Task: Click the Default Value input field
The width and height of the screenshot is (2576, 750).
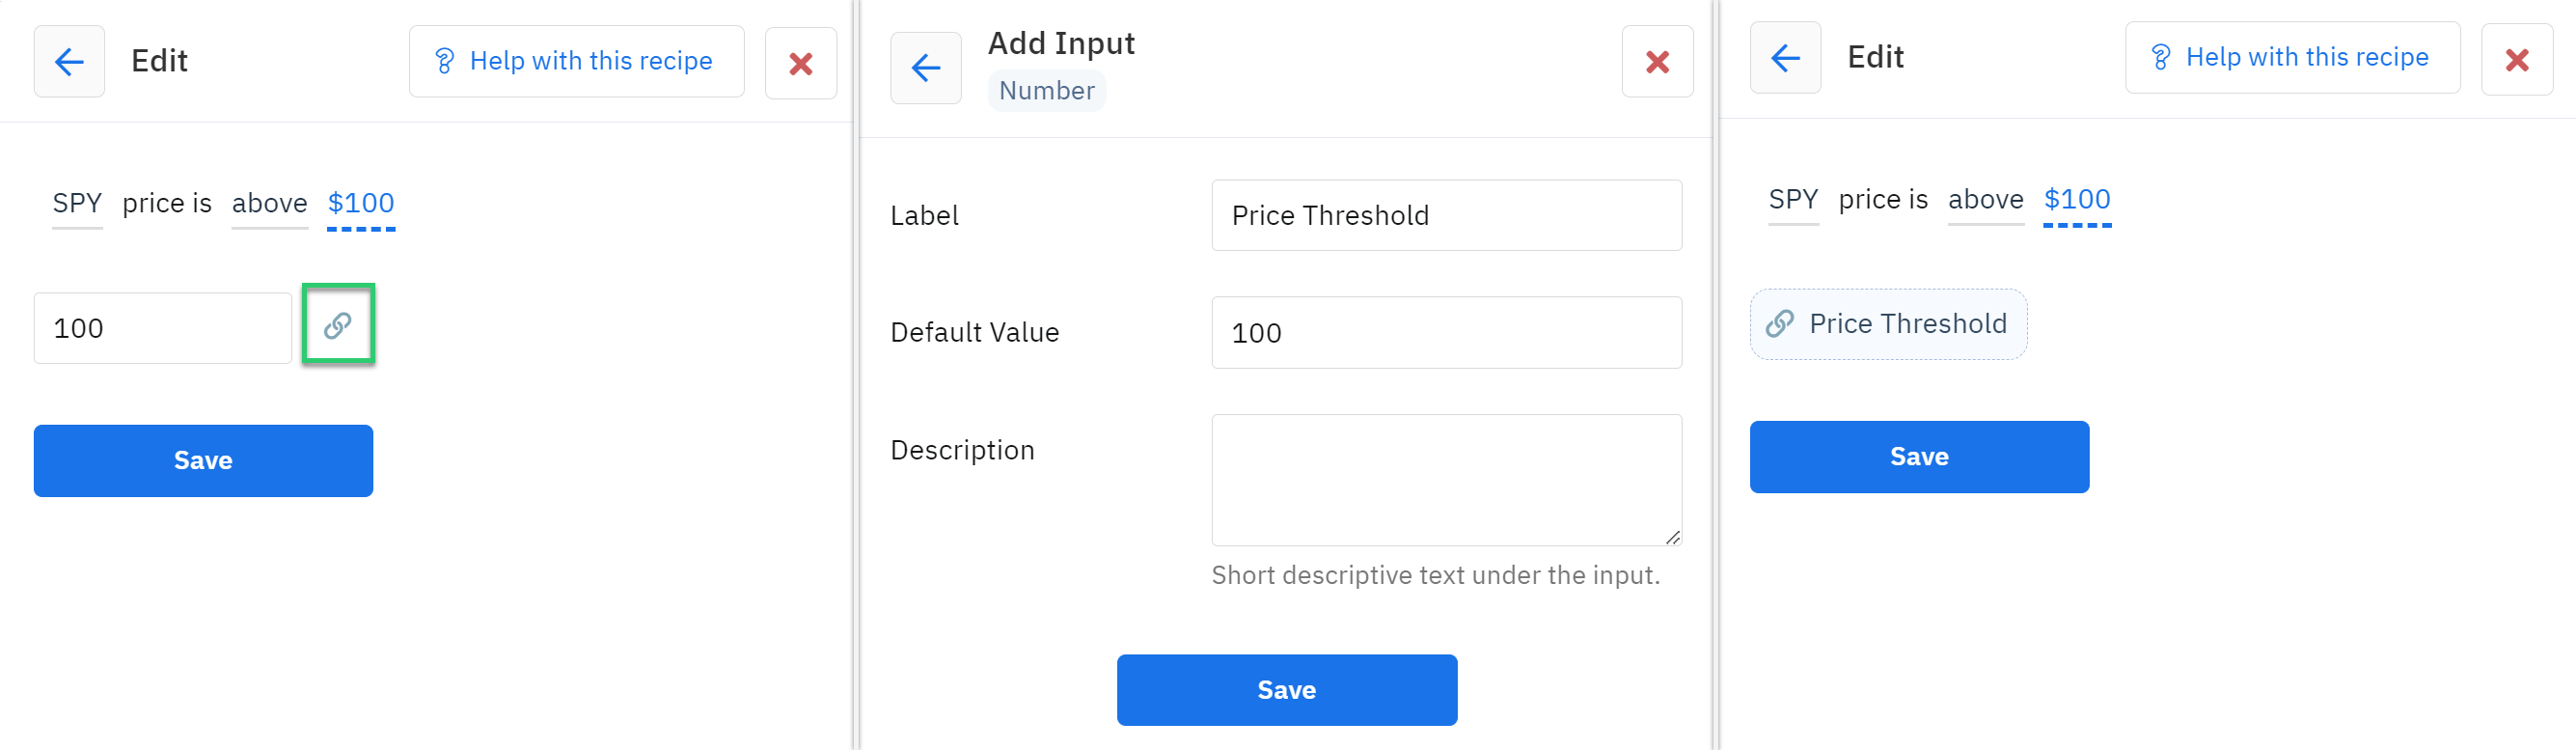Action: pyautogui.click(x=1446, y=333)
